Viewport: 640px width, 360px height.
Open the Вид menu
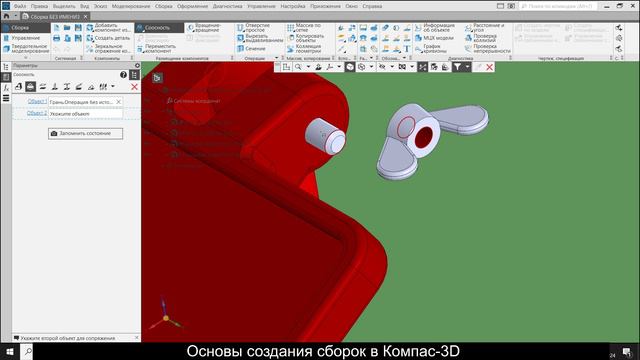tap(84, 6)
